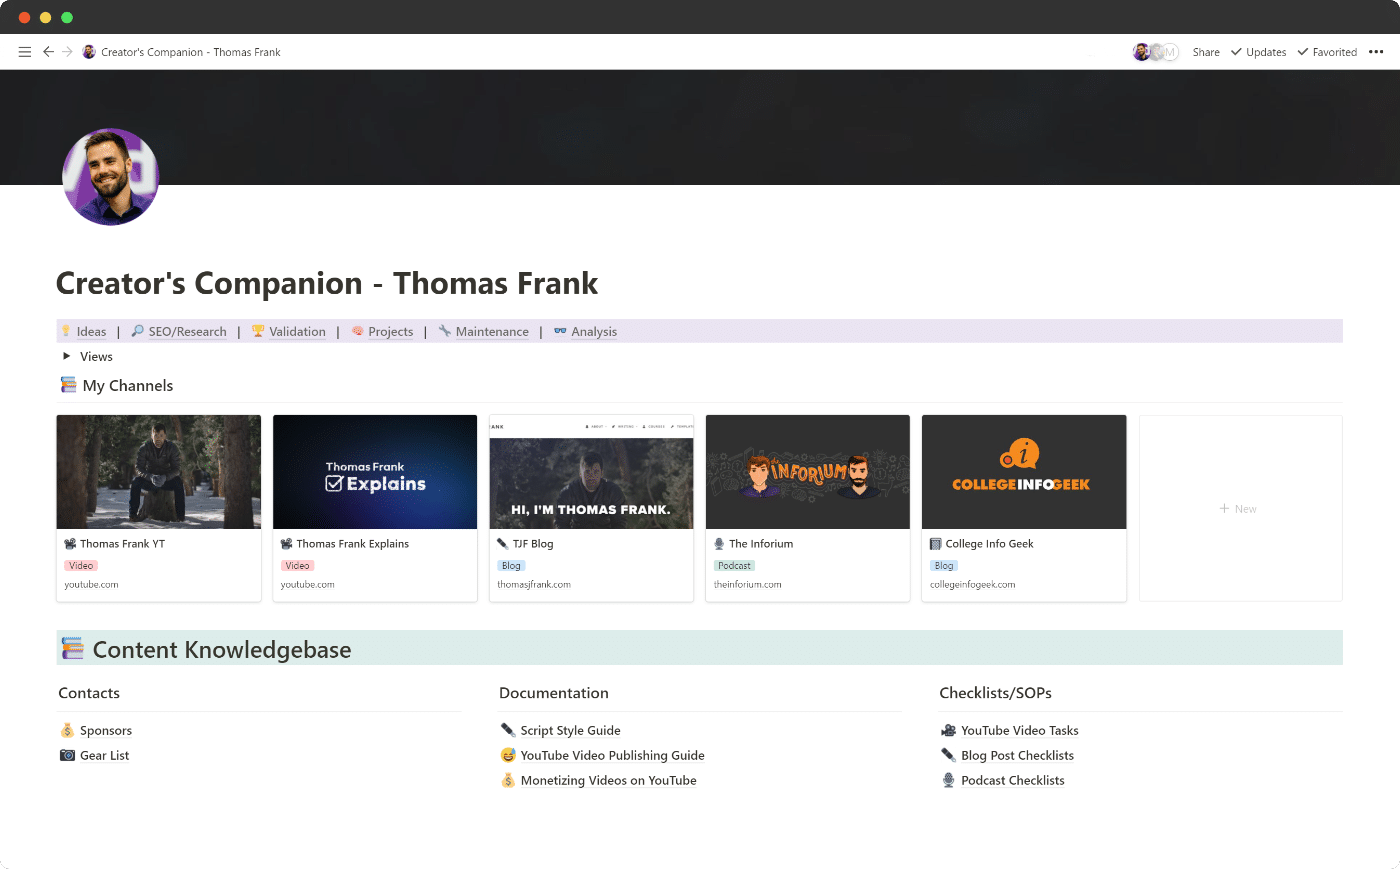Click the Share button

pyautogui.click(x=1206, y=52)
